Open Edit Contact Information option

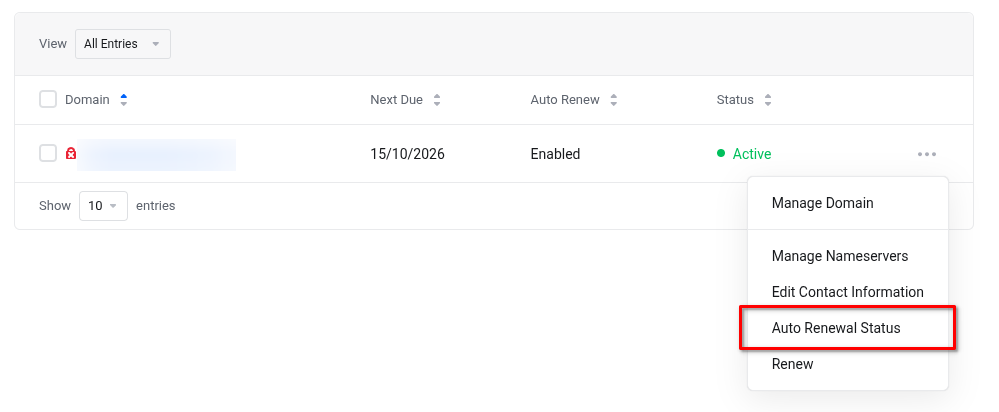click(847, 292)
